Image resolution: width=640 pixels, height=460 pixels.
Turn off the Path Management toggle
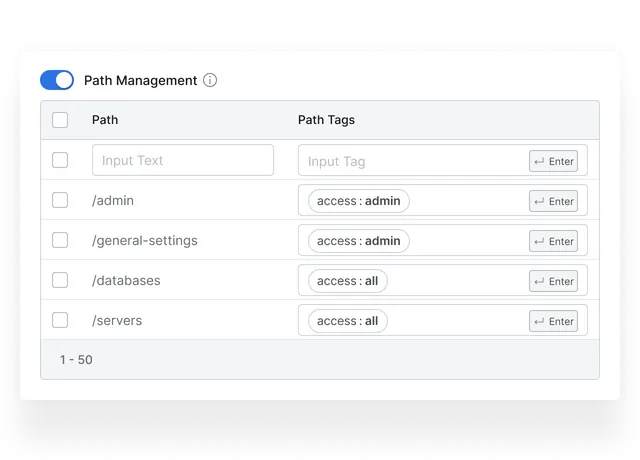(57, 80)
